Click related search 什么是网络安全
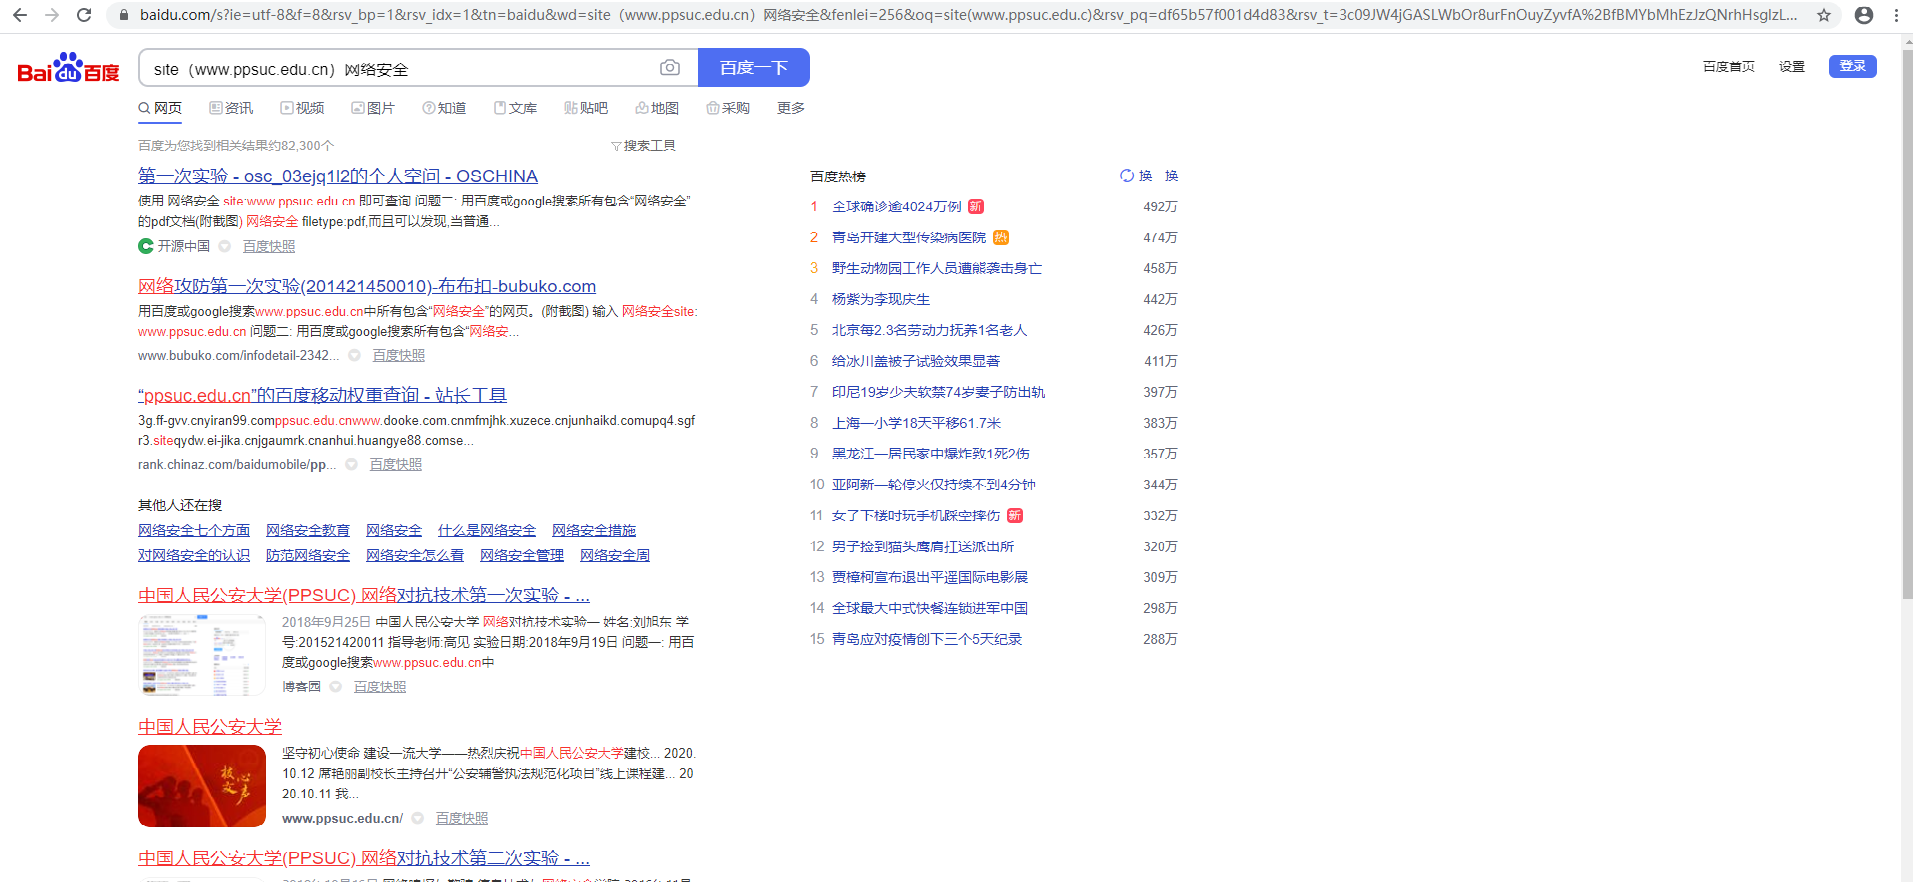 tap(487, 530)
